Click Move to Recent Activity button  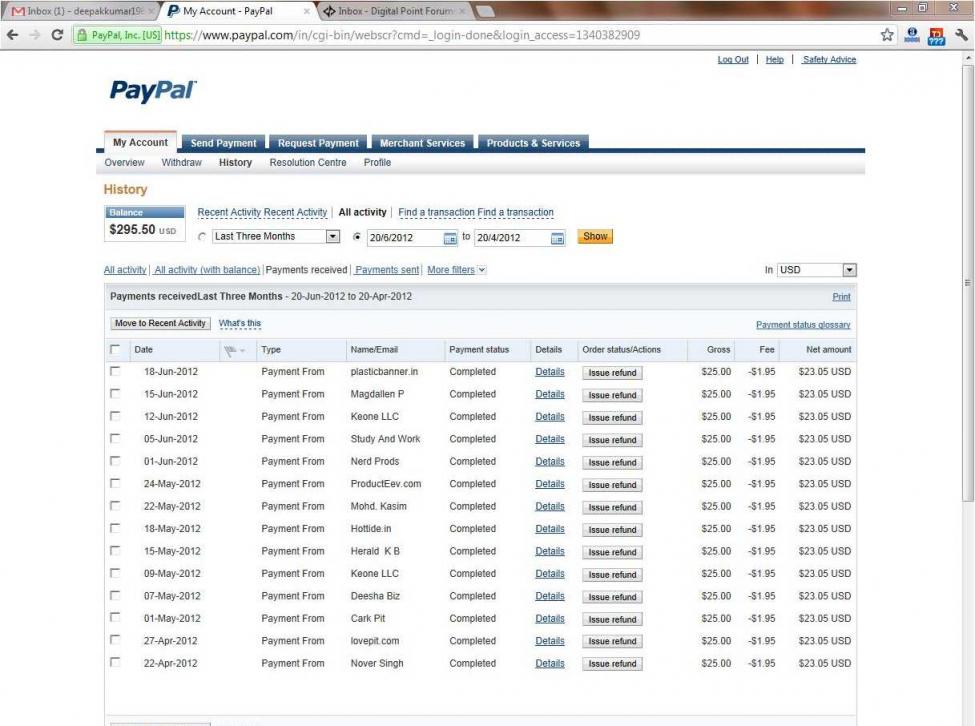(160, 323)
